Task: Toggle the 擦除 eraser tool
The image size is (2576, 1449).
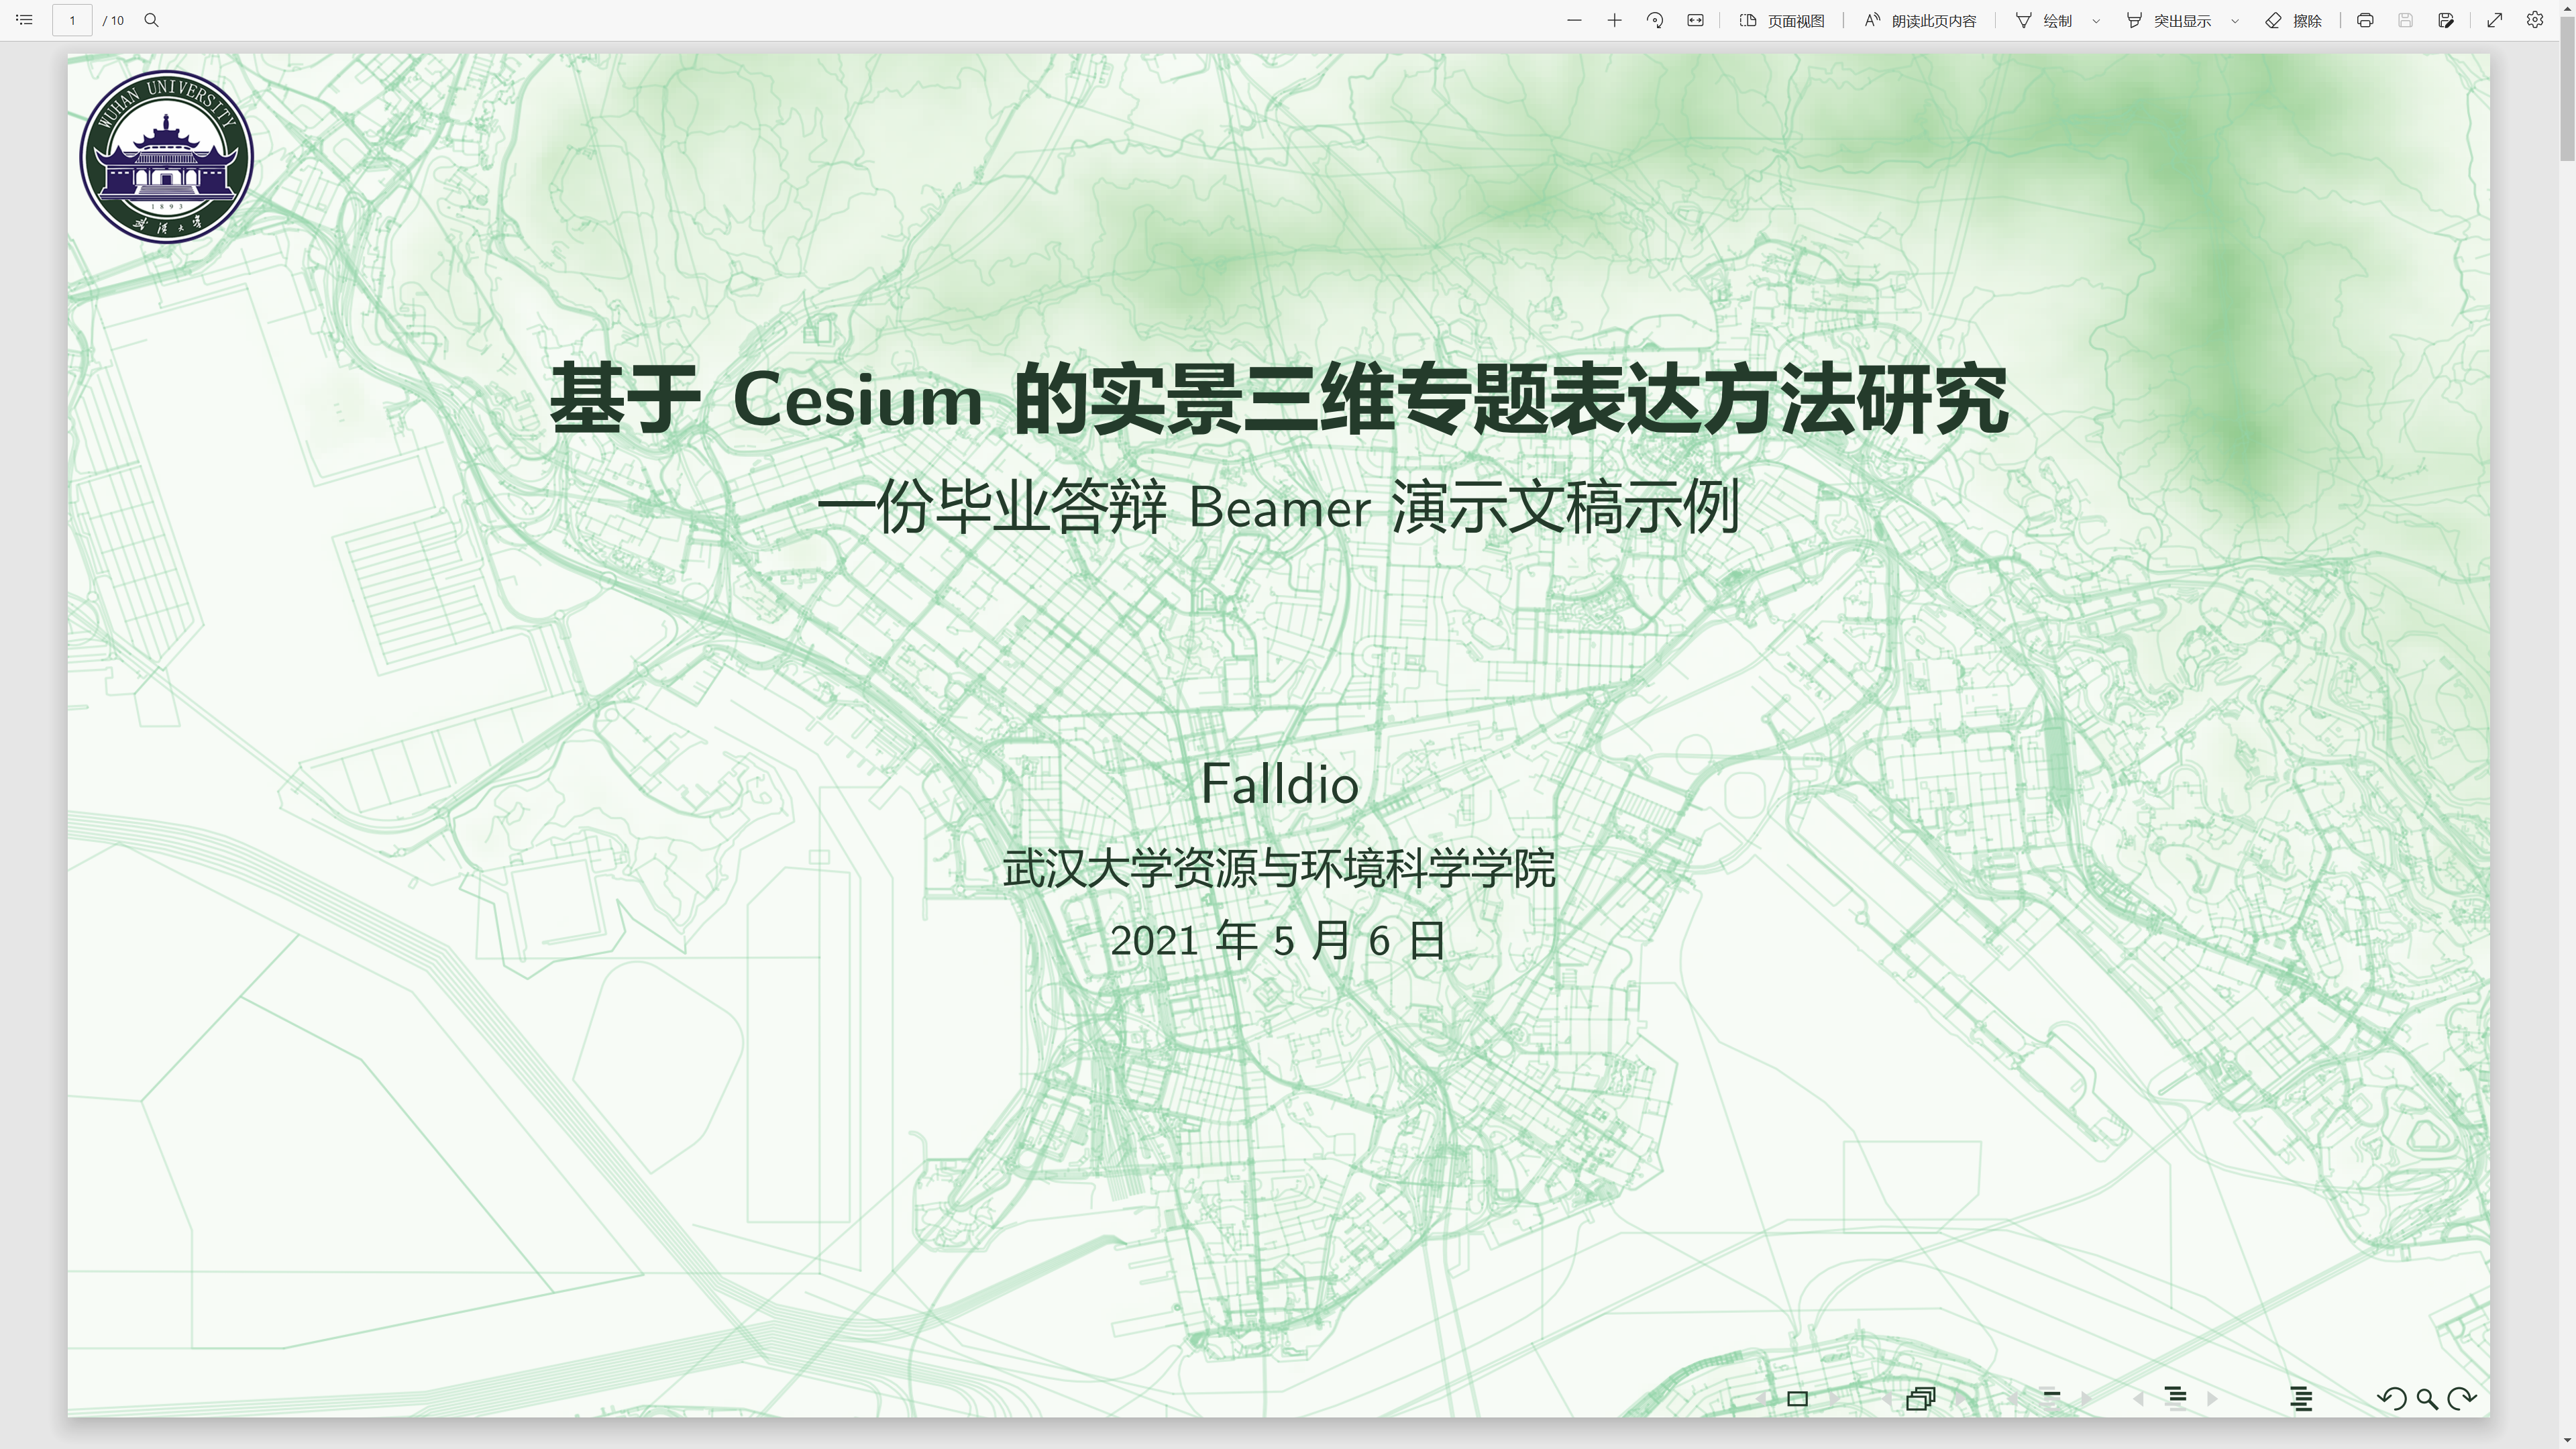Action: click(2294, 20)
